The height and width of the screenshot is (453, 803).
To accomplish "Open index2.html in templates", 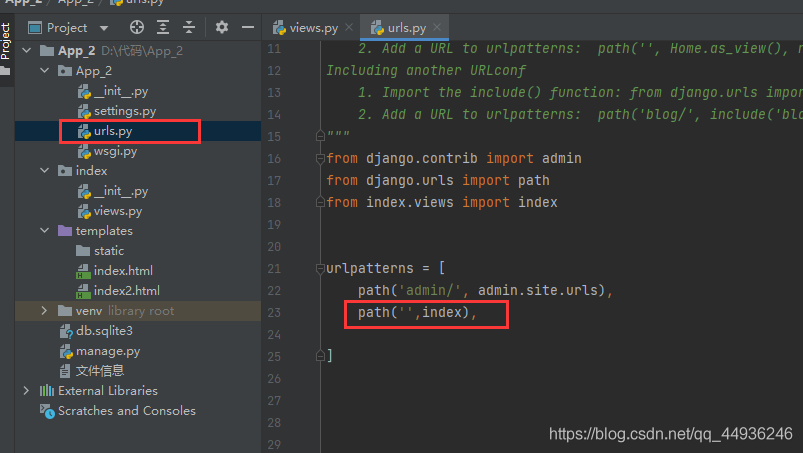I will click(x=127, y=291).
